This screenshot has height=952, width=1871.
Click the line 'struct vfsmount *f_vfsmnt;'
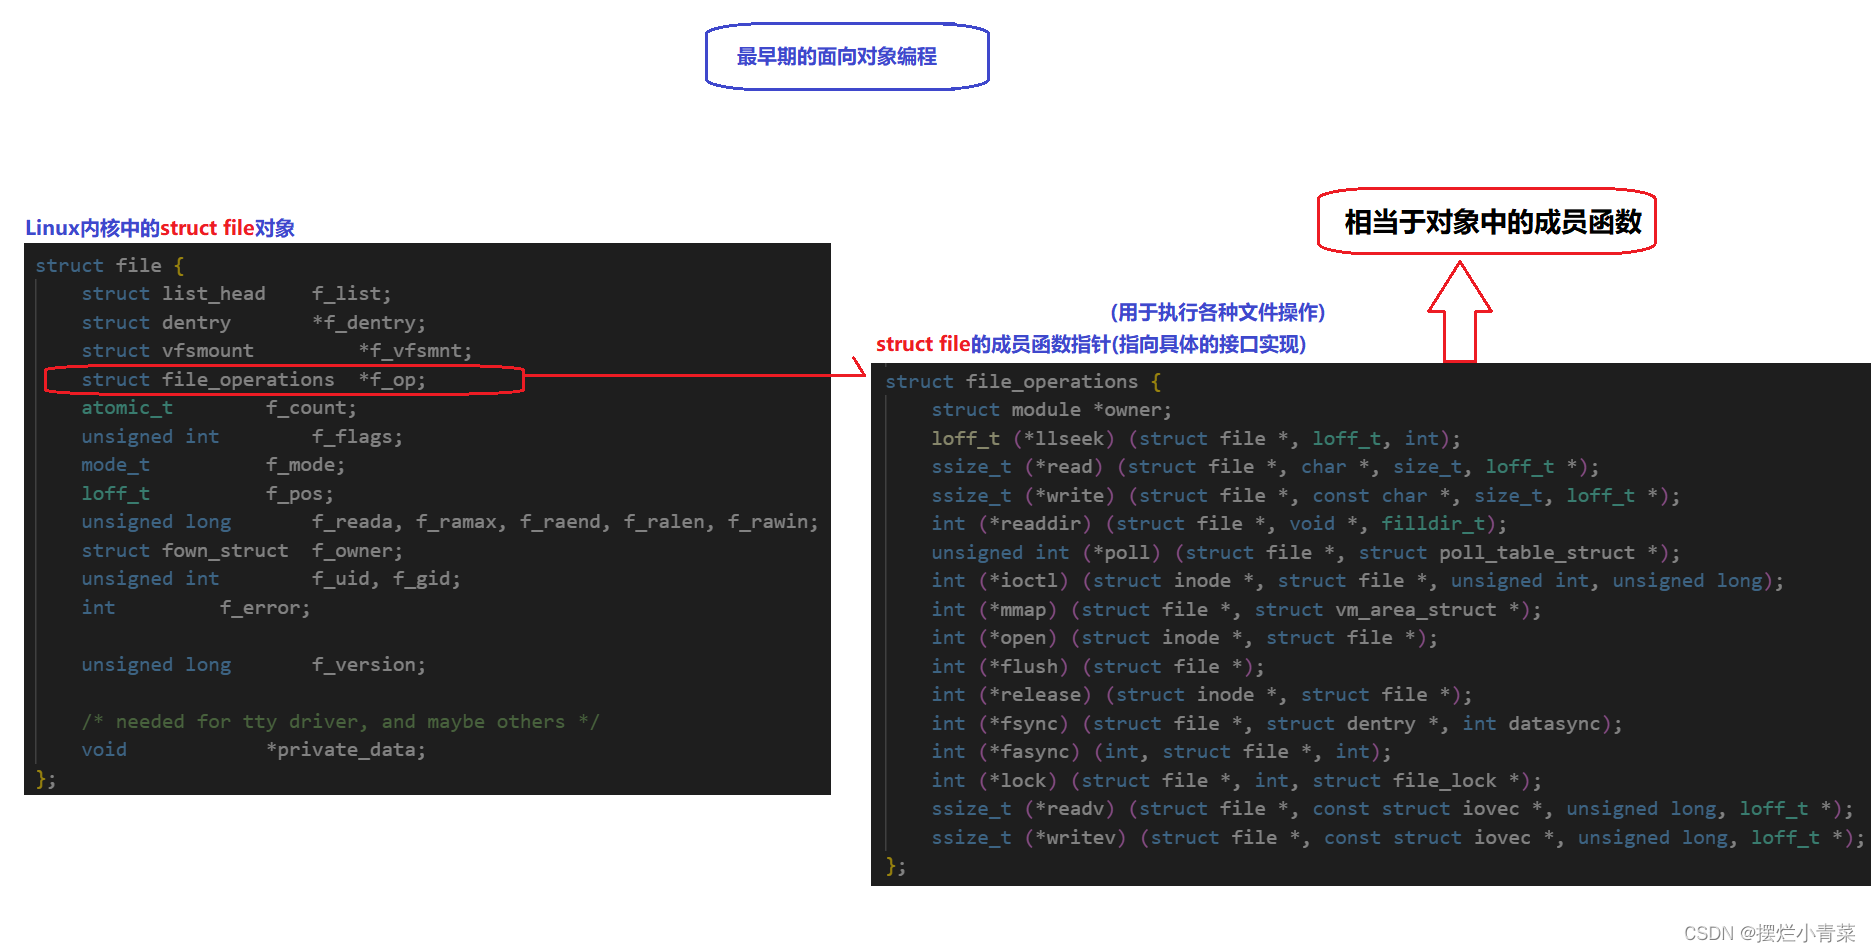coord(277,351)
